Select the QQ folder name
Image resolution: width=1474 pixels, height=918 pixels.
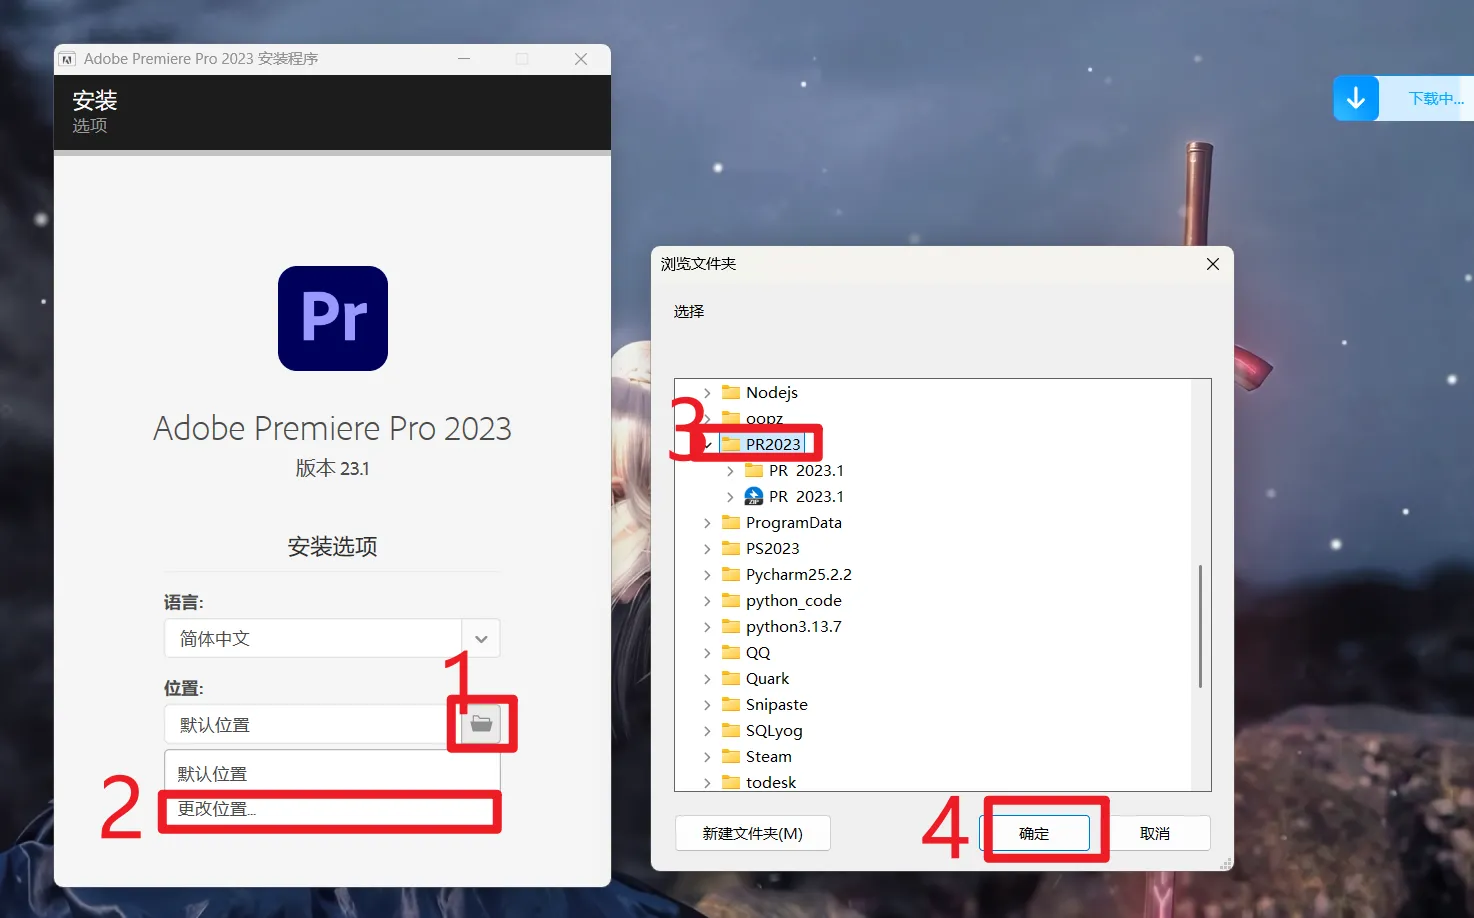pos(758,652)
